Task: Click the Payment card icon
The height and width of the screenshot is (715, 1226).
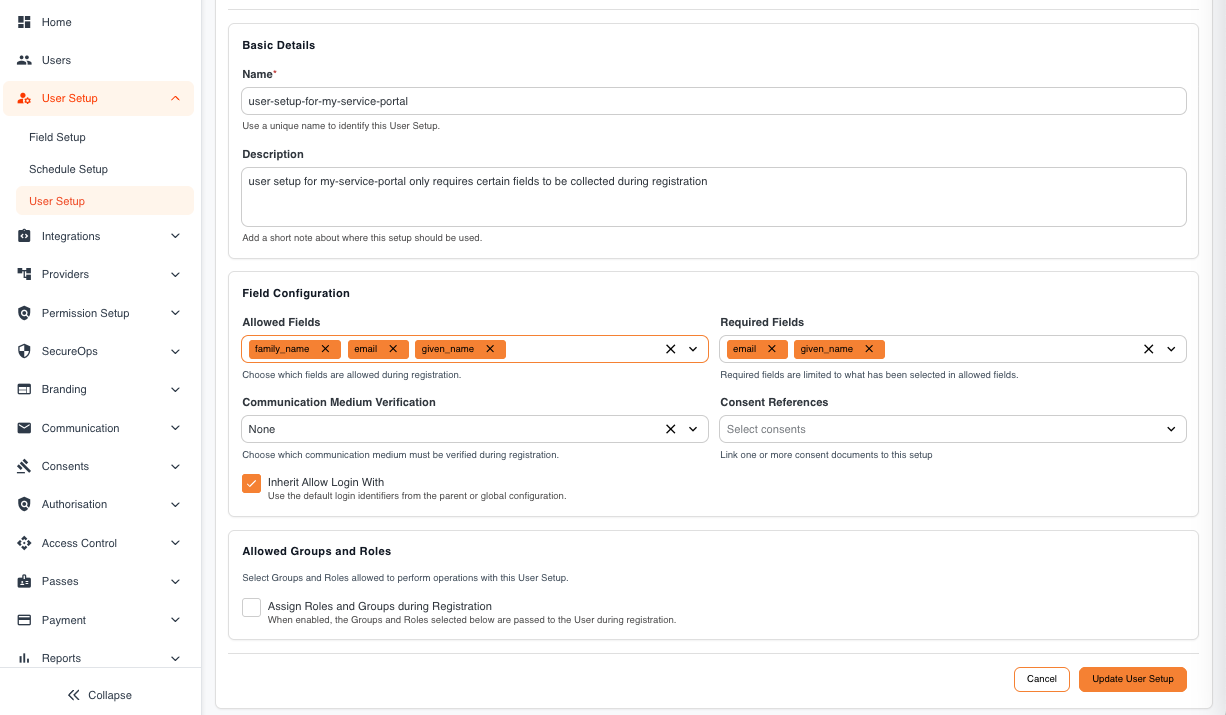Action: click(24, 620)
